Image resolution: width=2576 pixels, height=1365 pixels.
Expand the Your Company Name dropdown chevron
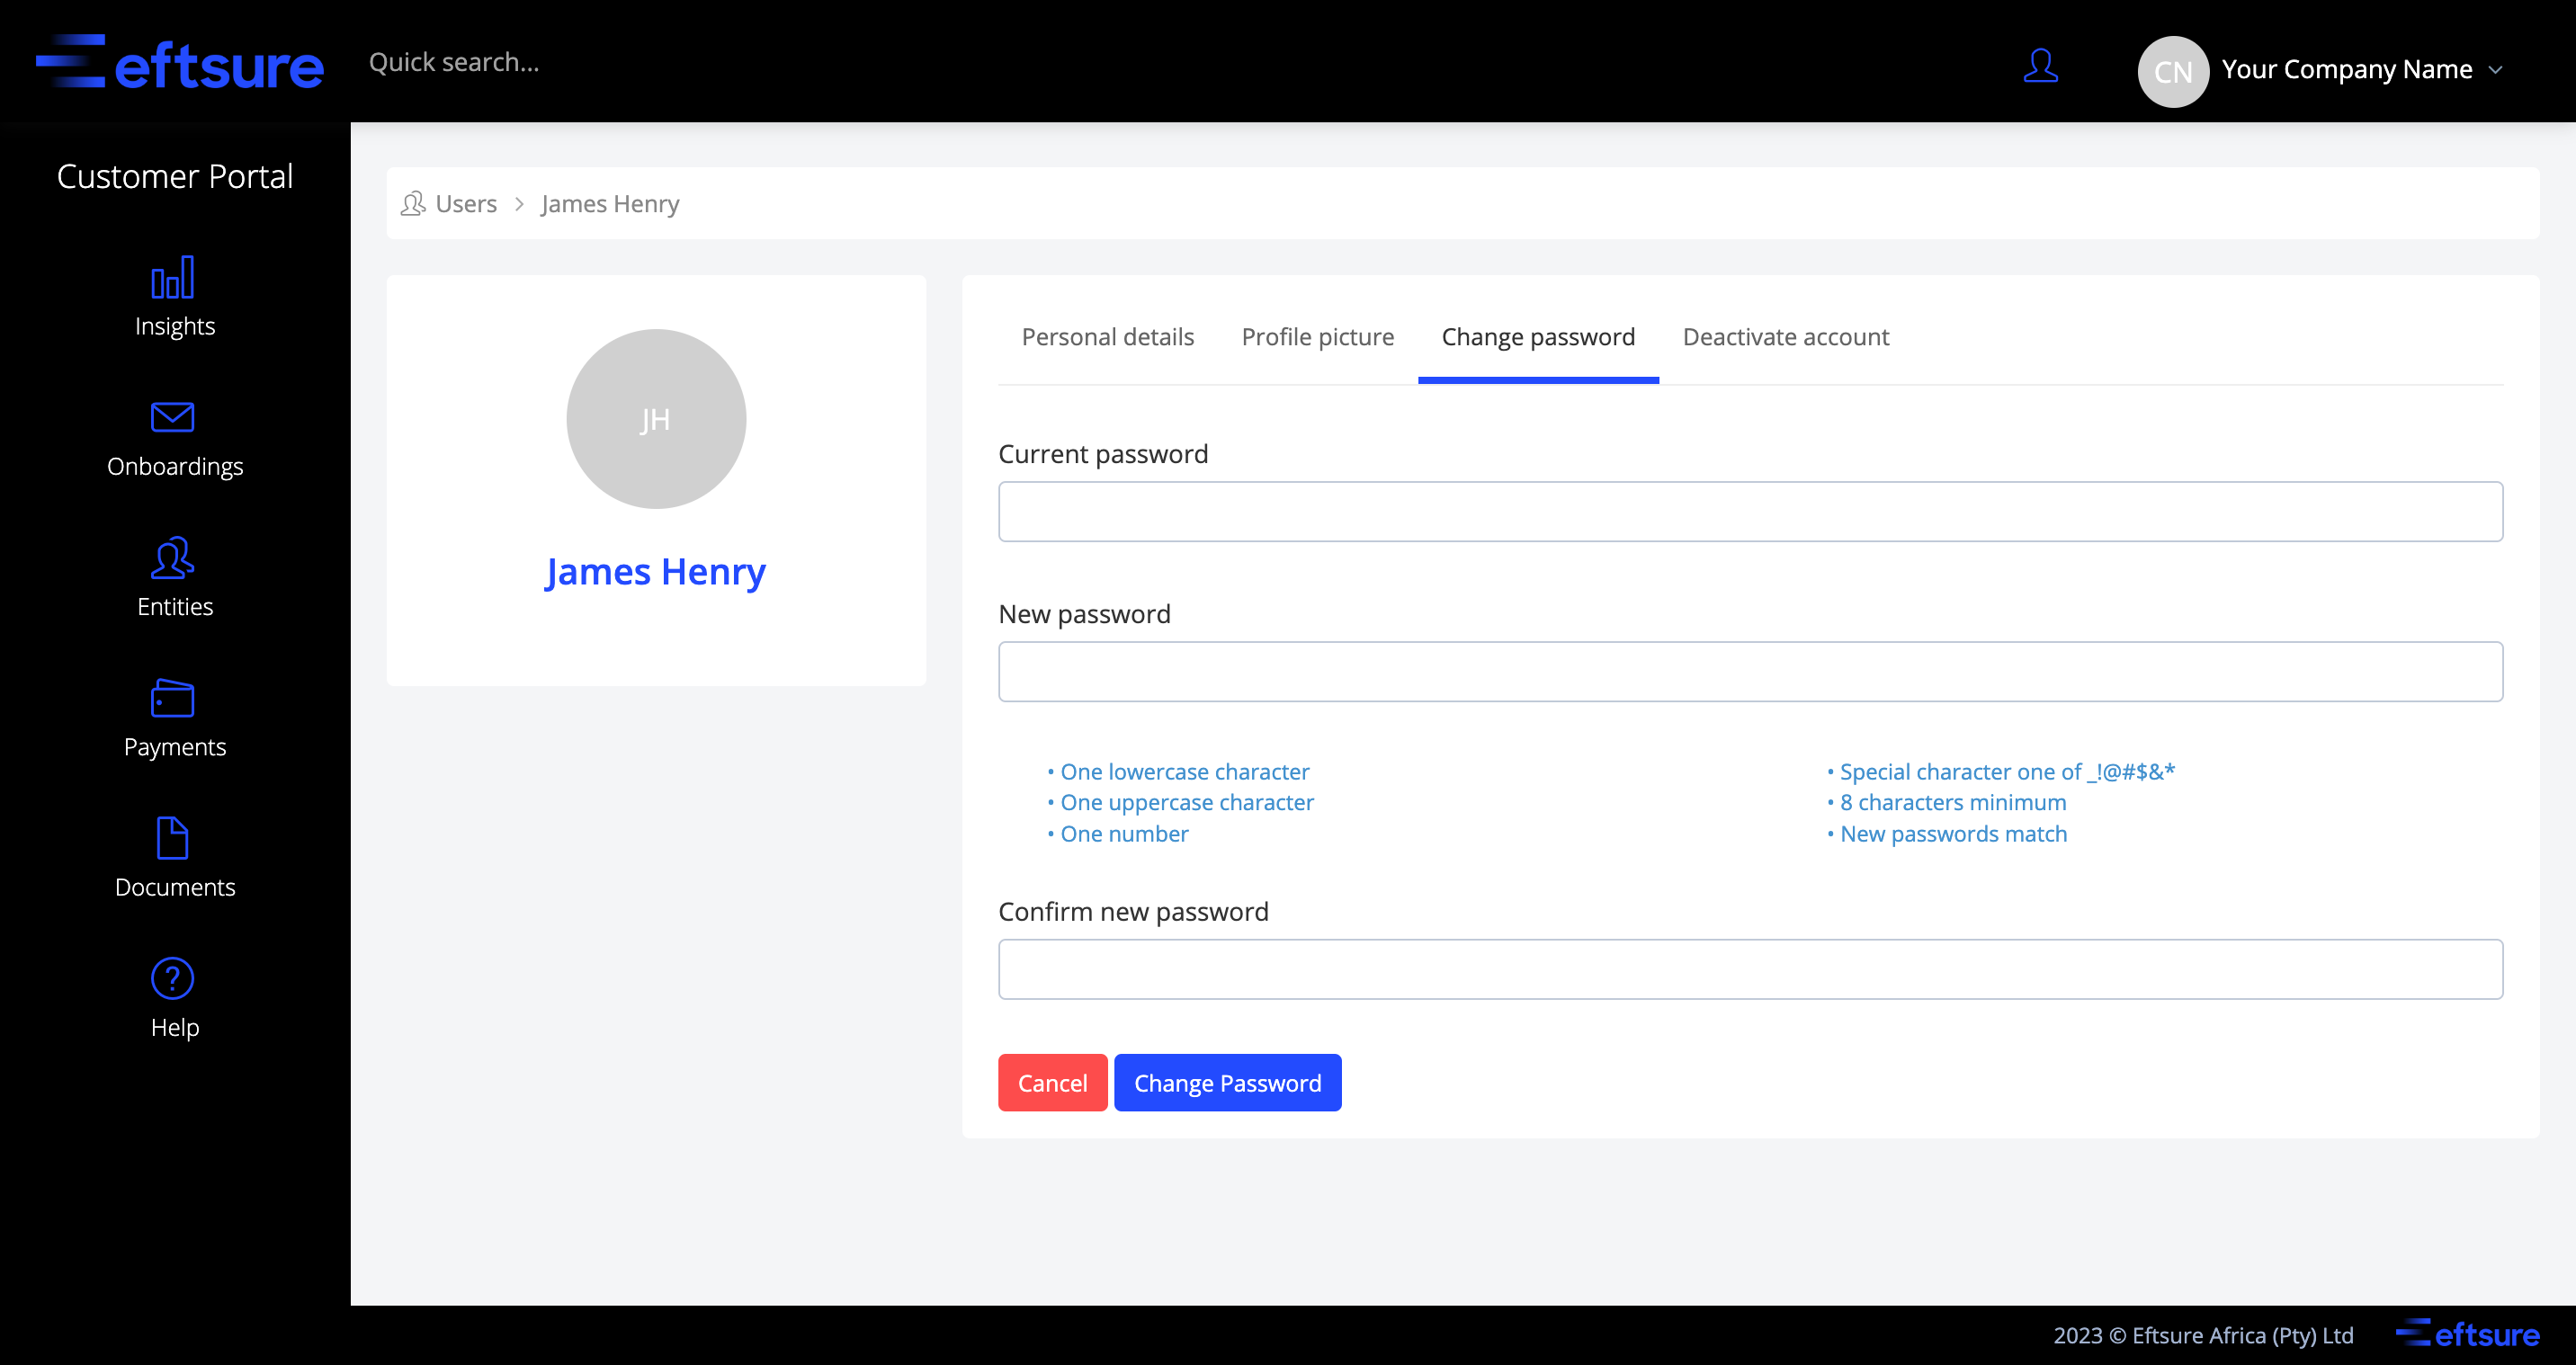pos(2496,70)
